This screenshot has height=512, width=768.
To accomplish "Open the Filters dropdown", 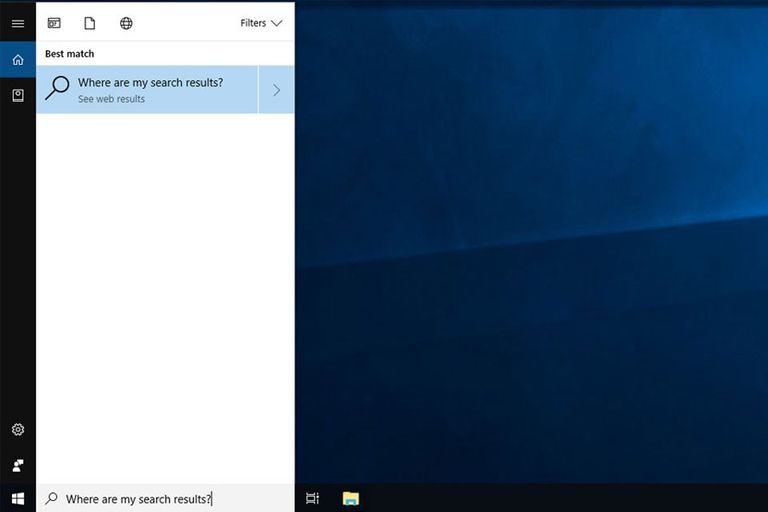I will coord(261,23).
